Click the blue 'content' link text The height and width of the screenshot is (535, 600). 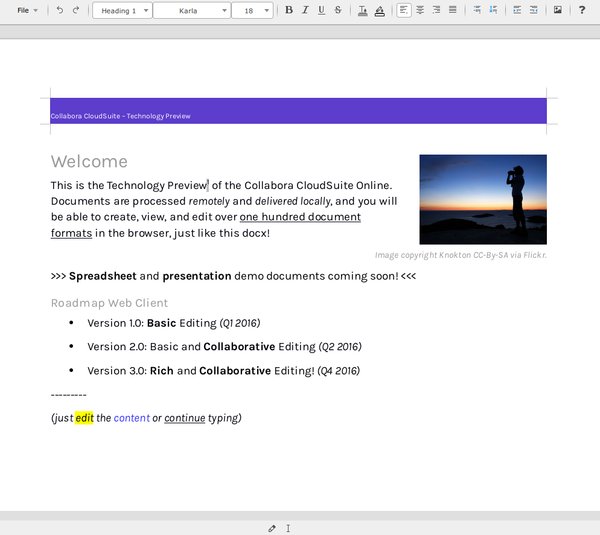click(x=132, y=418)
